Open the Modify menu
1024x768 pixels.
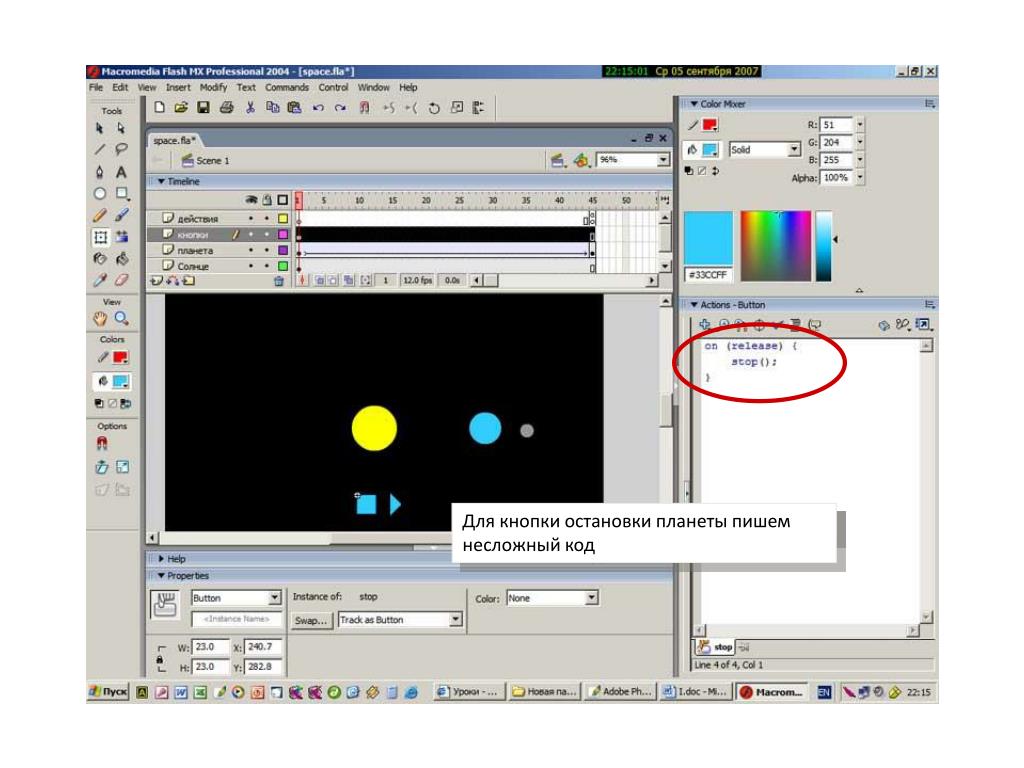pos(213,87)
